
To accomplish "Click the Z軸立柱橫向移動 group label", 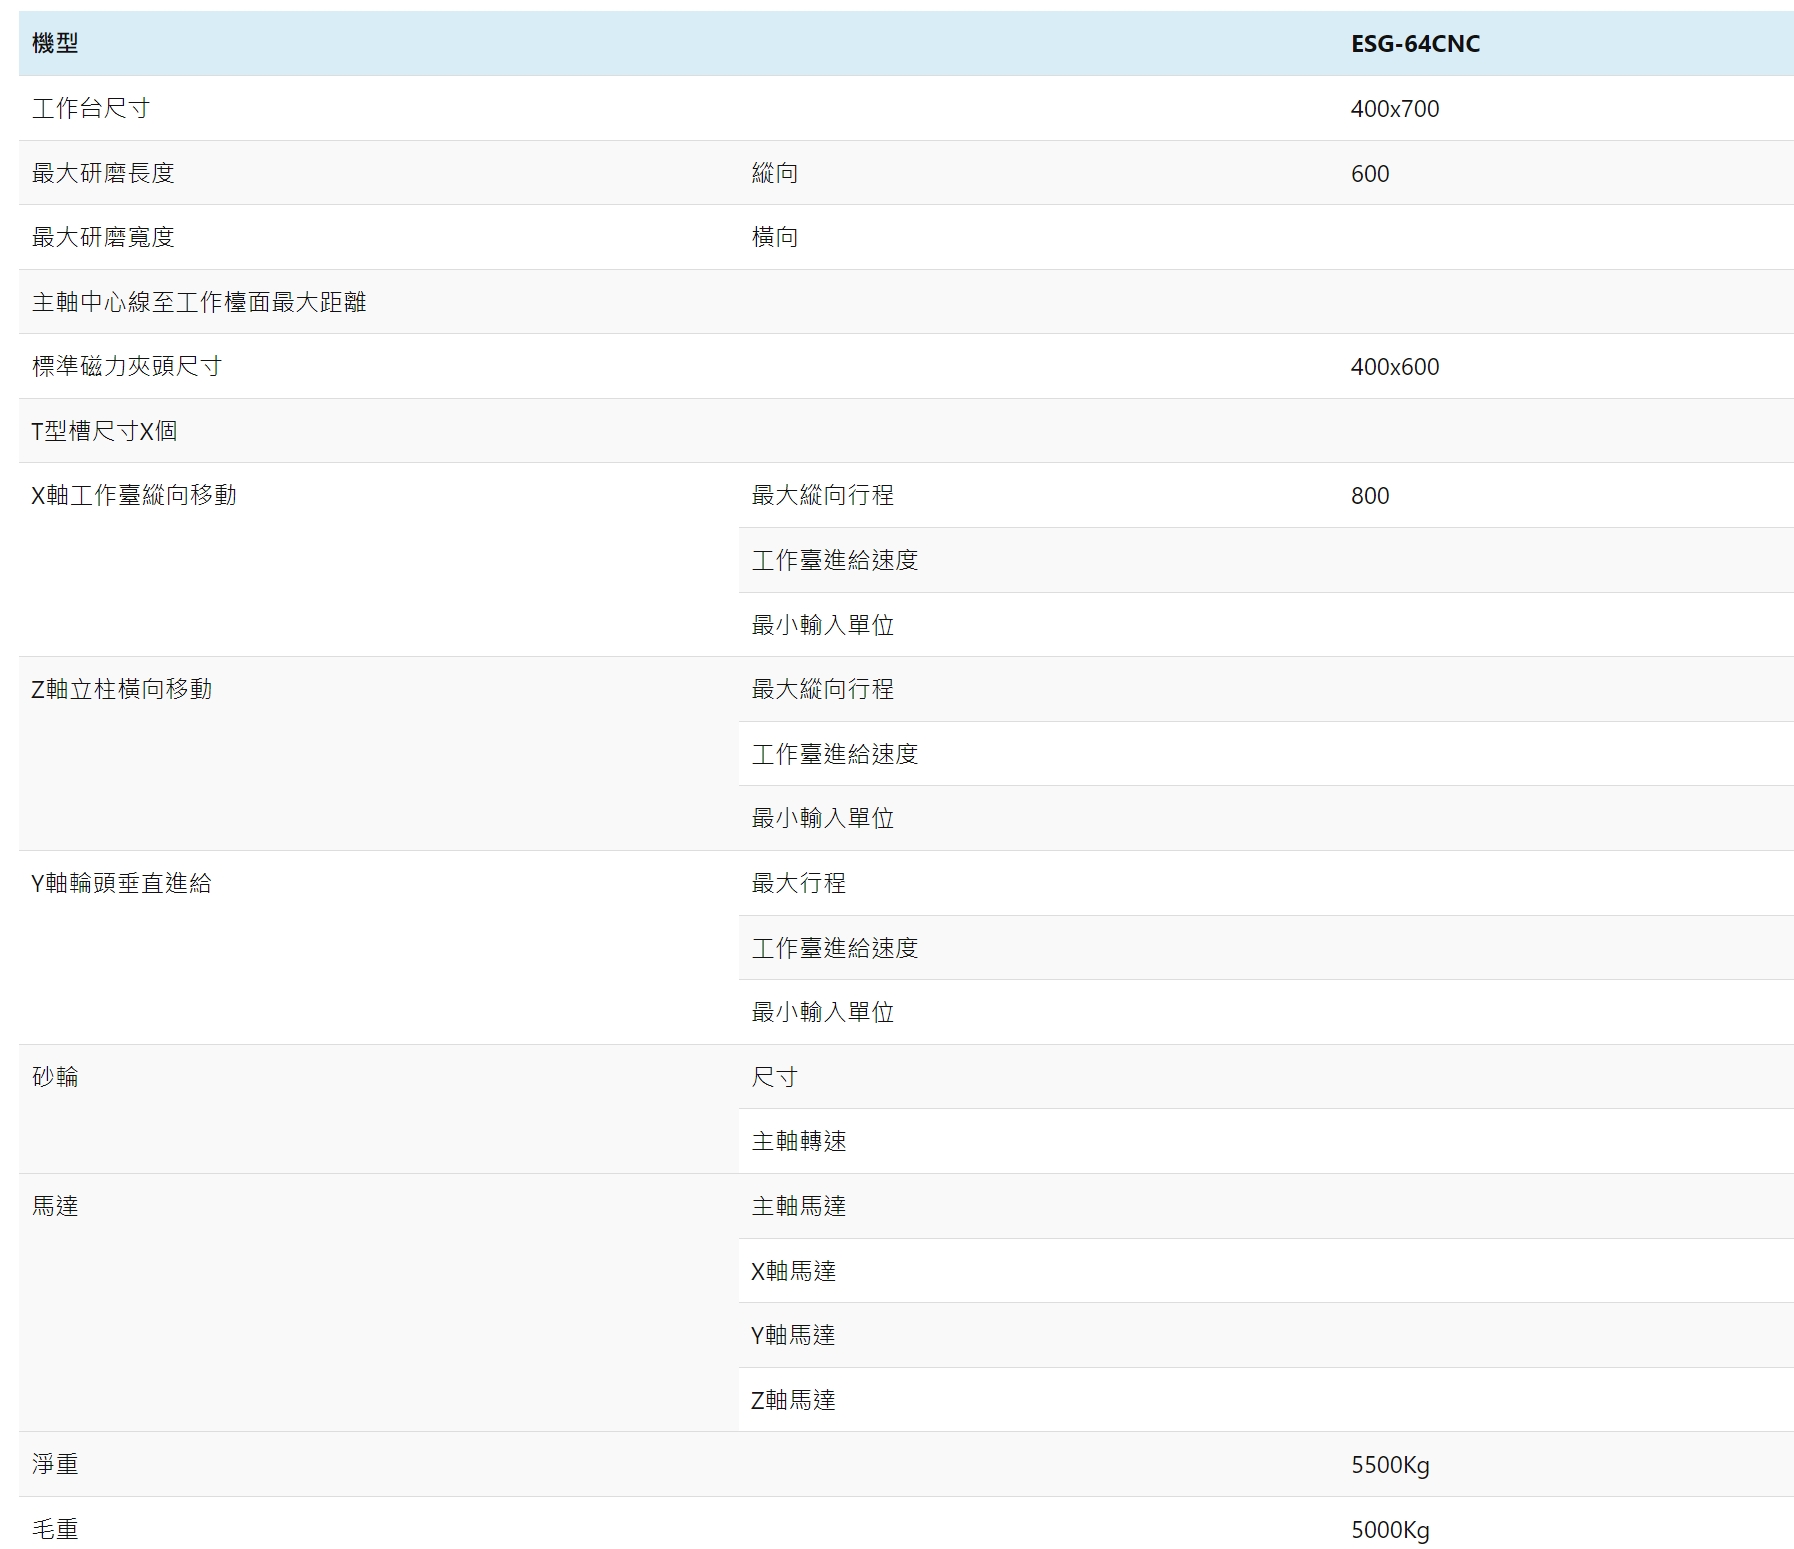I will click(x=122, y=689).
